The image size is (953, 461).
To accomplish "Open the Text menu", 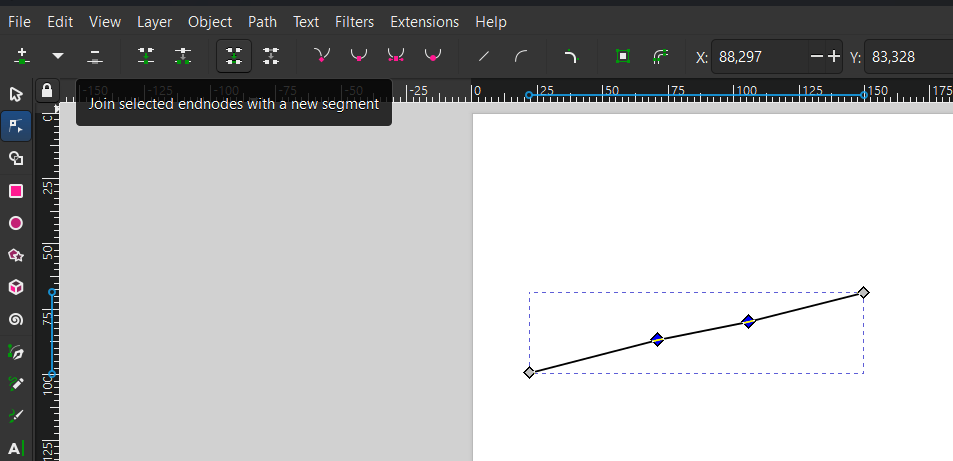I will click(306, 22).
